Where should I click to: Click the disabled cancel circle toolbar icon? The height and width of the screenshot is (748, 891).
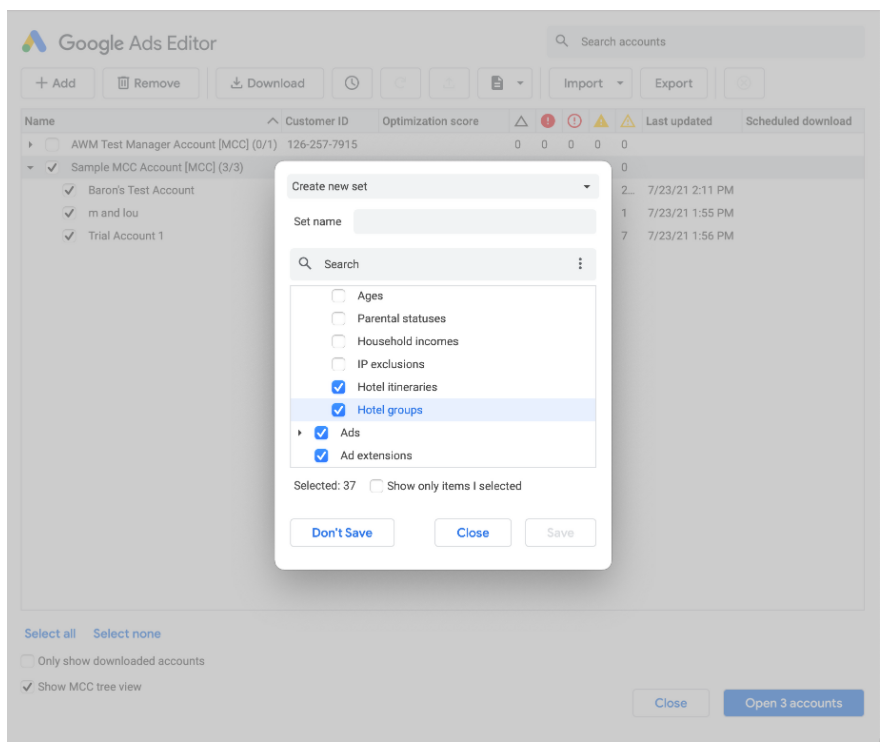click(x=744, y=83)
